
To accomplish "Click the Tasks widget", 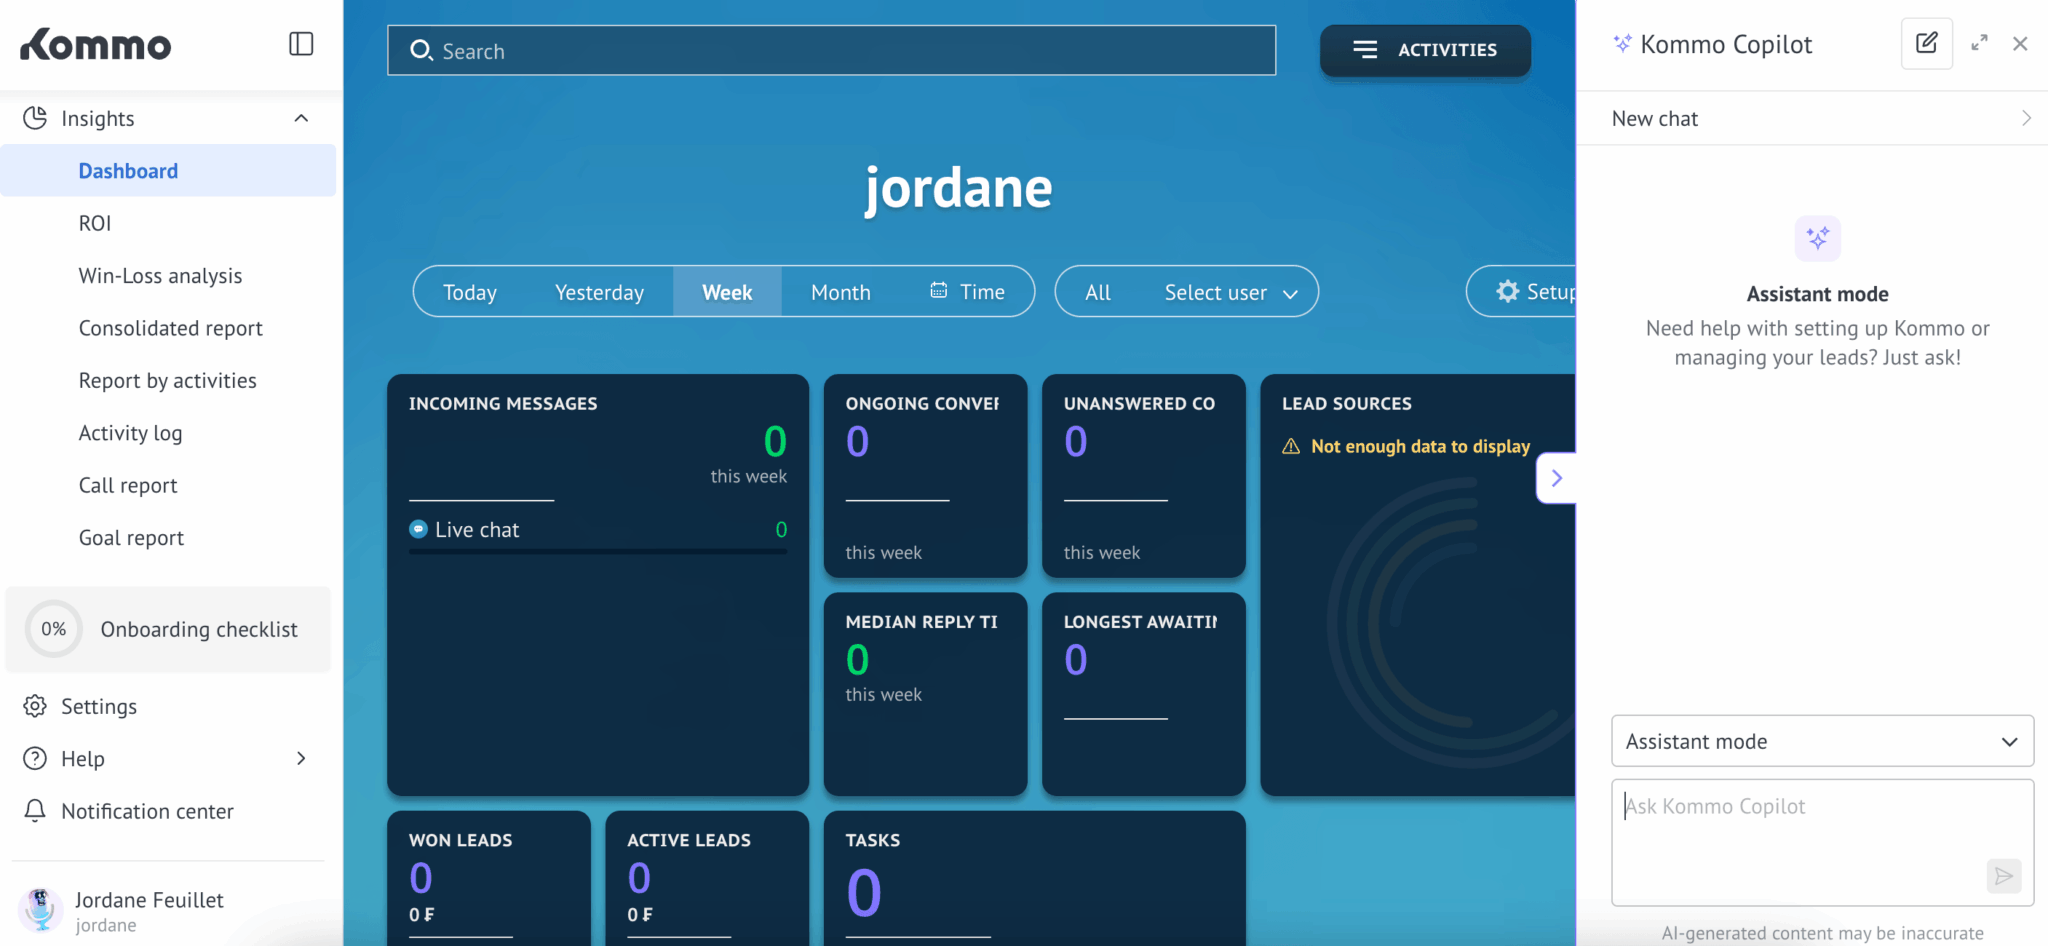I will pyautogui.click(x=1035, y=878).
